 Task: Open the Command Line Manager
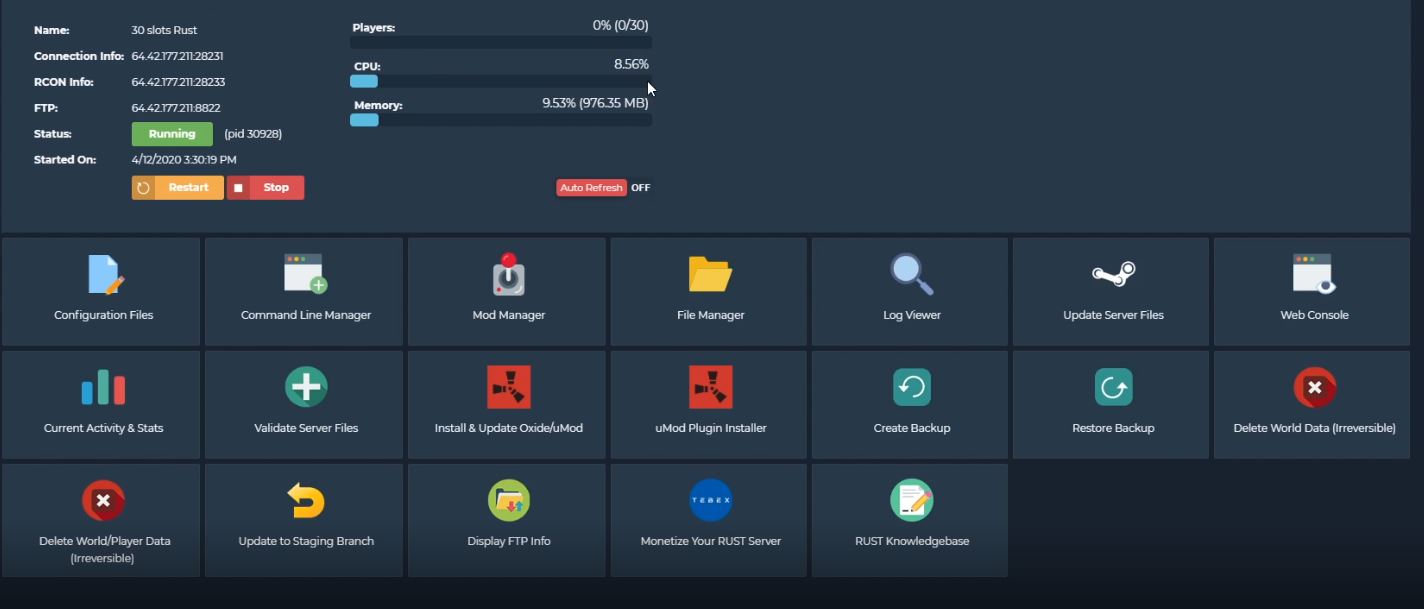(x=304, y=290)
